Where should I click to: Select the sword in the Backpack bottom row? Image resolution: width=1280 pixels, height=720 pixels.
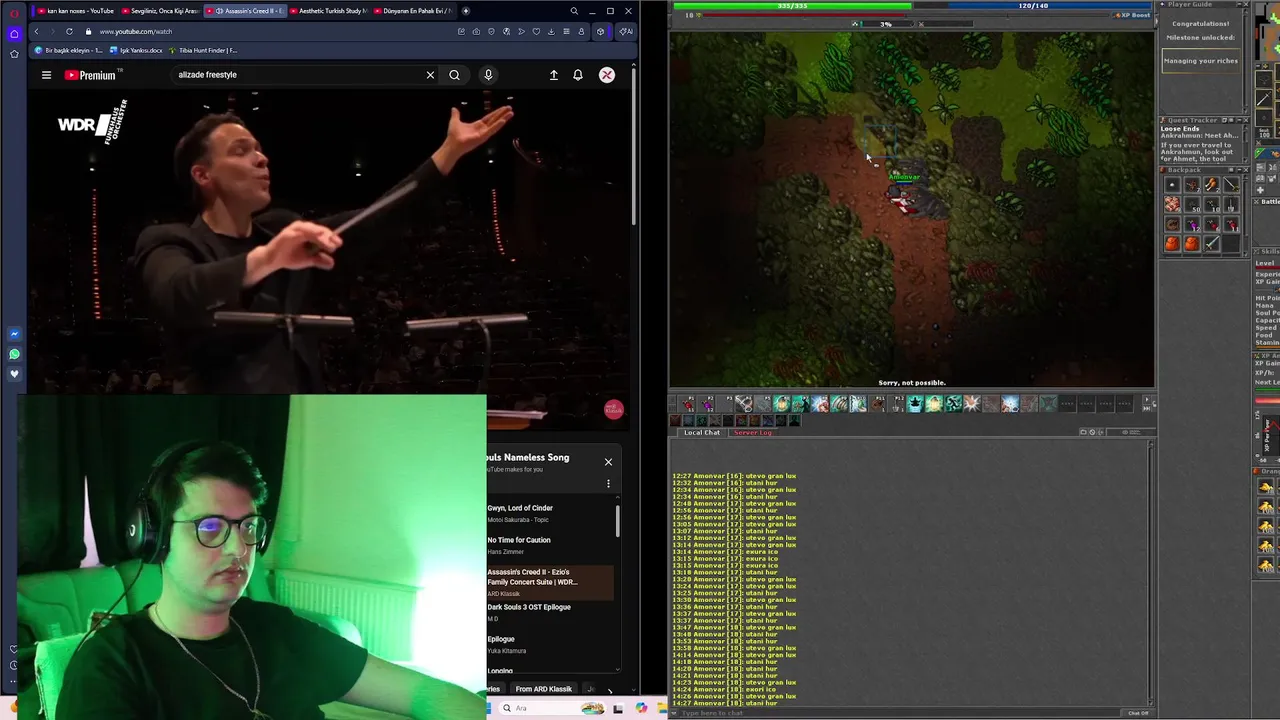pos(1211,243)
